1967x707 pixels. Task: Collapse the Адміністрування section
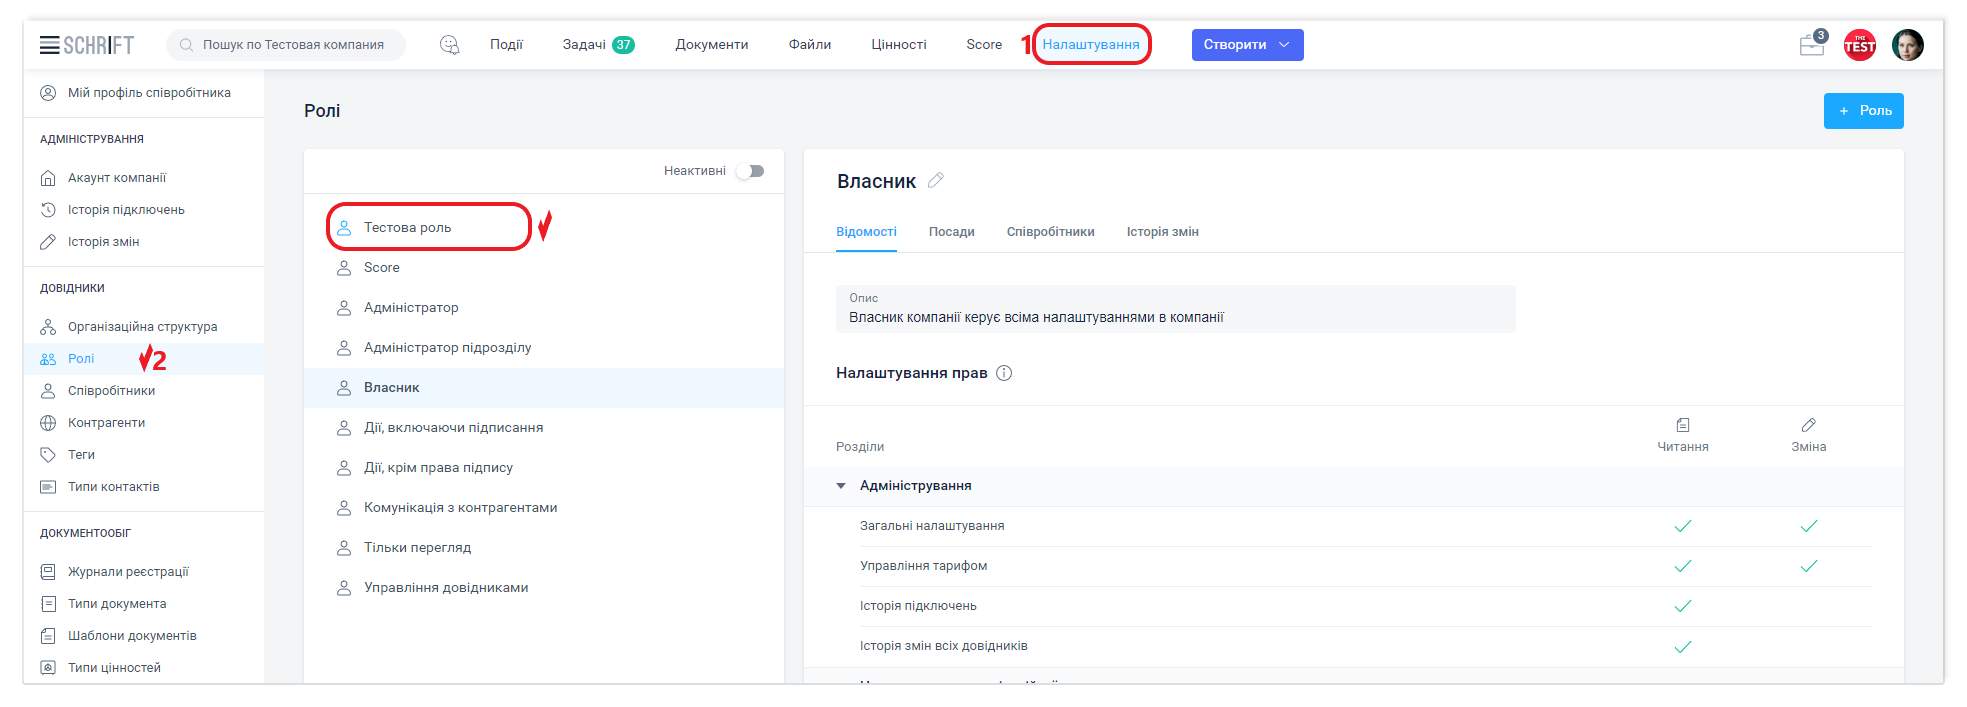[x=841, y=486]
